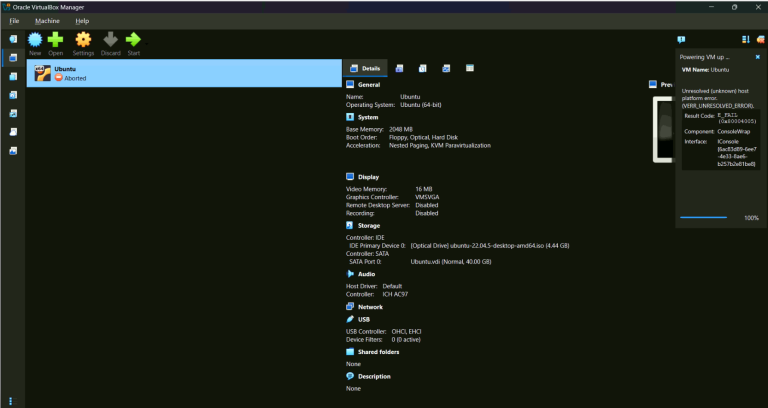Screen dimensions: 768x408
Task: Open the File menu
Action: click(x=14, y=20)
